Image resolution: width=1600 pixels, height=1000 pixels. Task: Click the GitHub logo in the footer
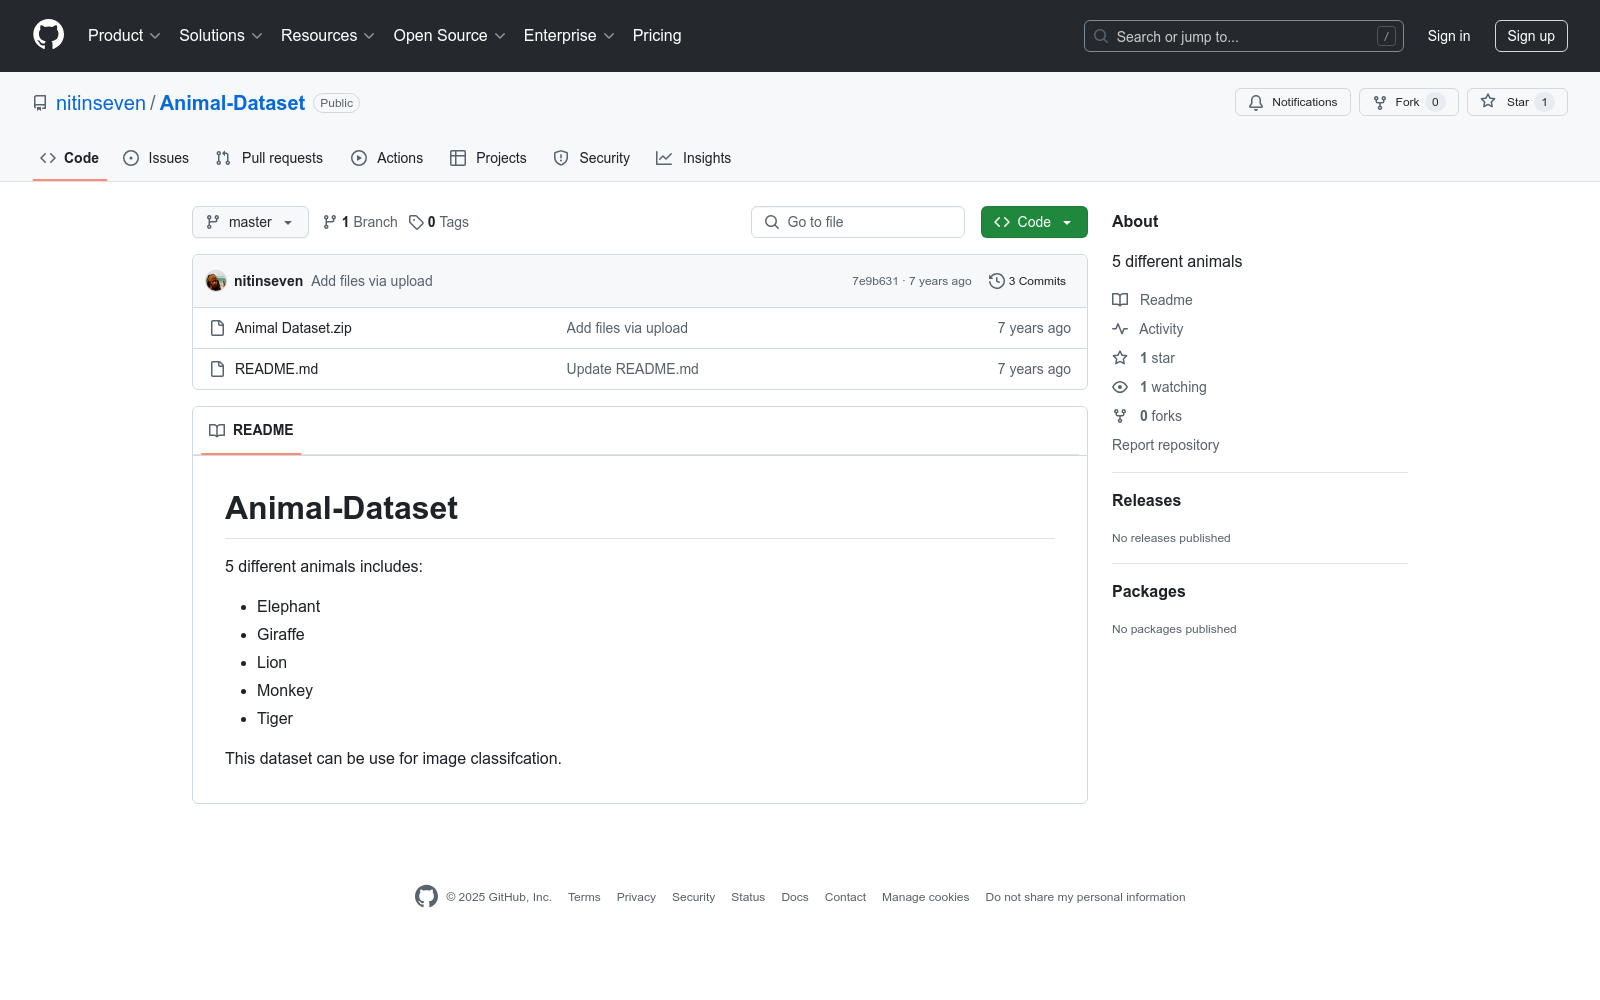[x=426, y=897]
